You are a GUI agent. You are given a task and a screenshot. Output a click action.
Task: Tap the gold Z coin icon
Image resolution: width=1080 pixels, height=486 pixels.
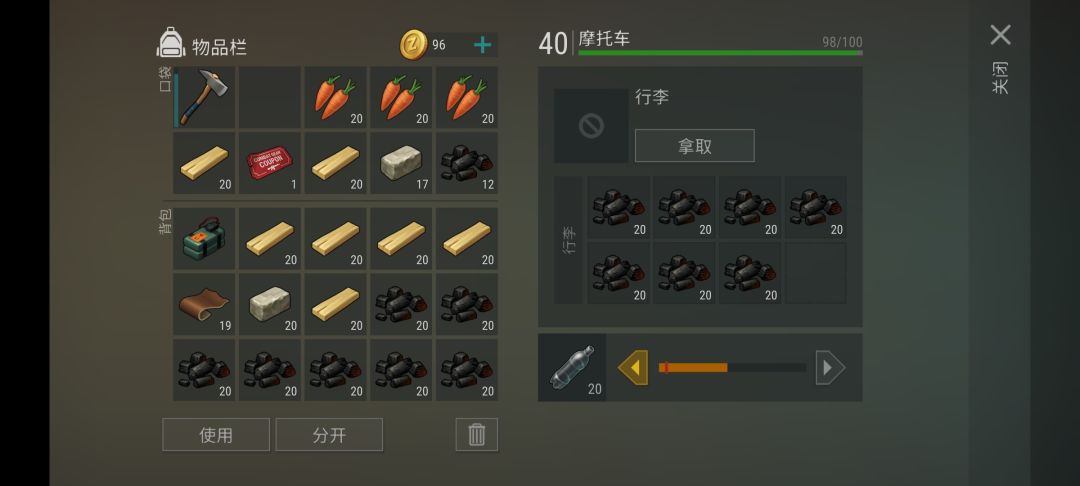click(x=414, y=45)
